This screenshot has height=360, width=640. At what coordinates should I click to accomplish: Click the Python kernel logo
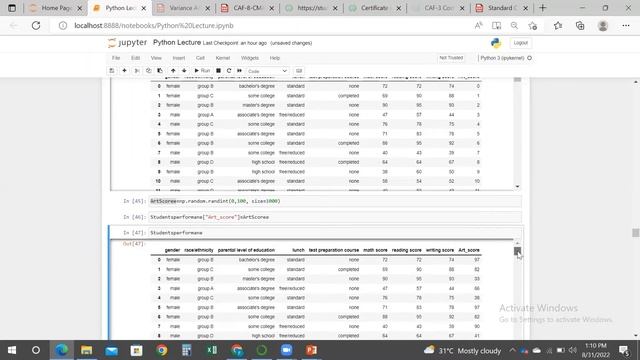(x=496, y=43)
